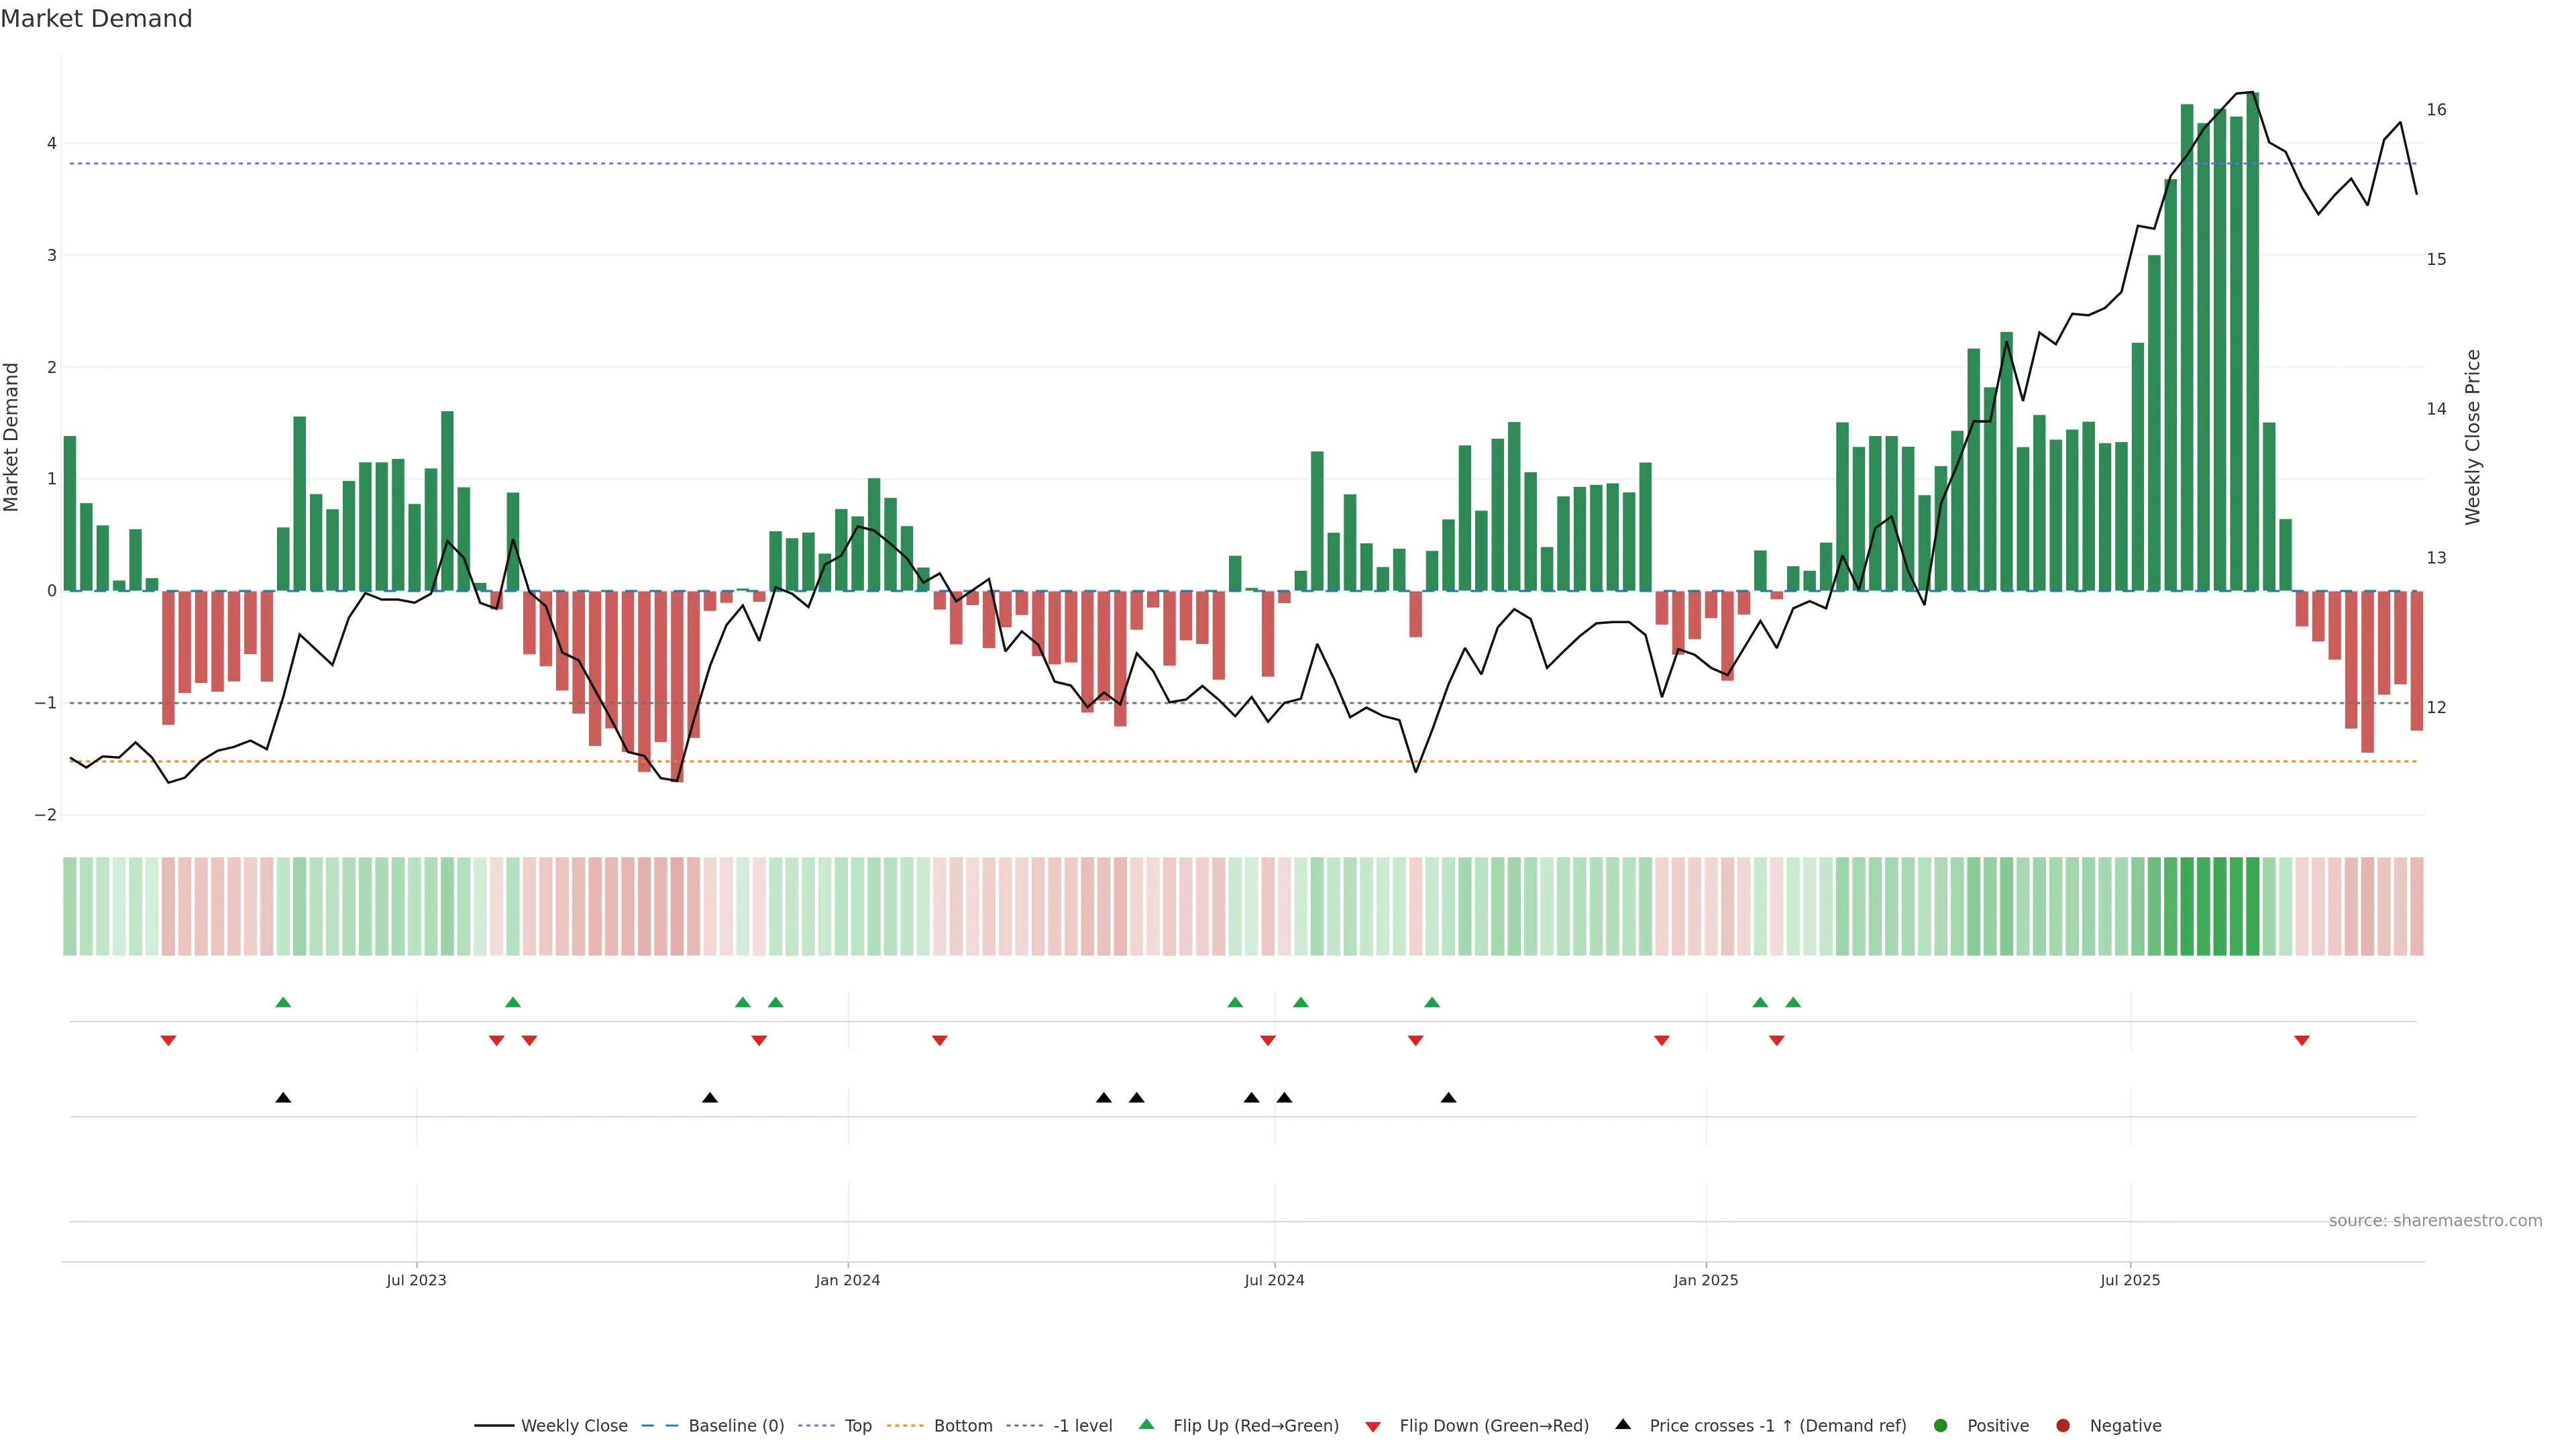Click the rightmost black price-cross triangle marker
This screenshot has height=1449, width=2576.
1448,1098
